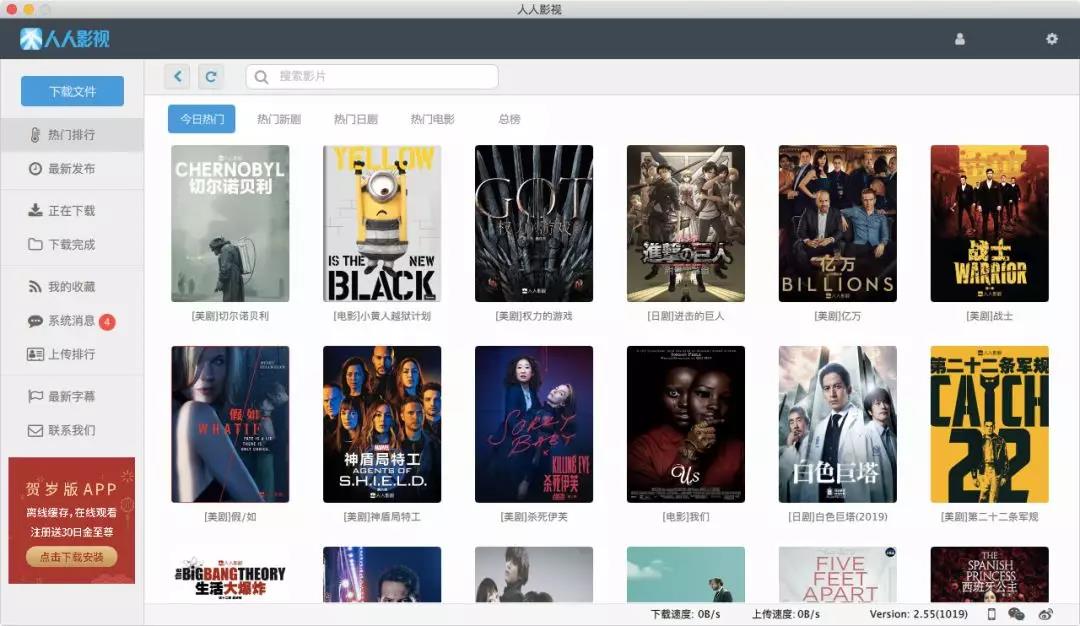Image resolution: width=1080 pixels, height=626 pixels.
Task: Open the Yellow Is the New Black poster
Action: (382, 223)
